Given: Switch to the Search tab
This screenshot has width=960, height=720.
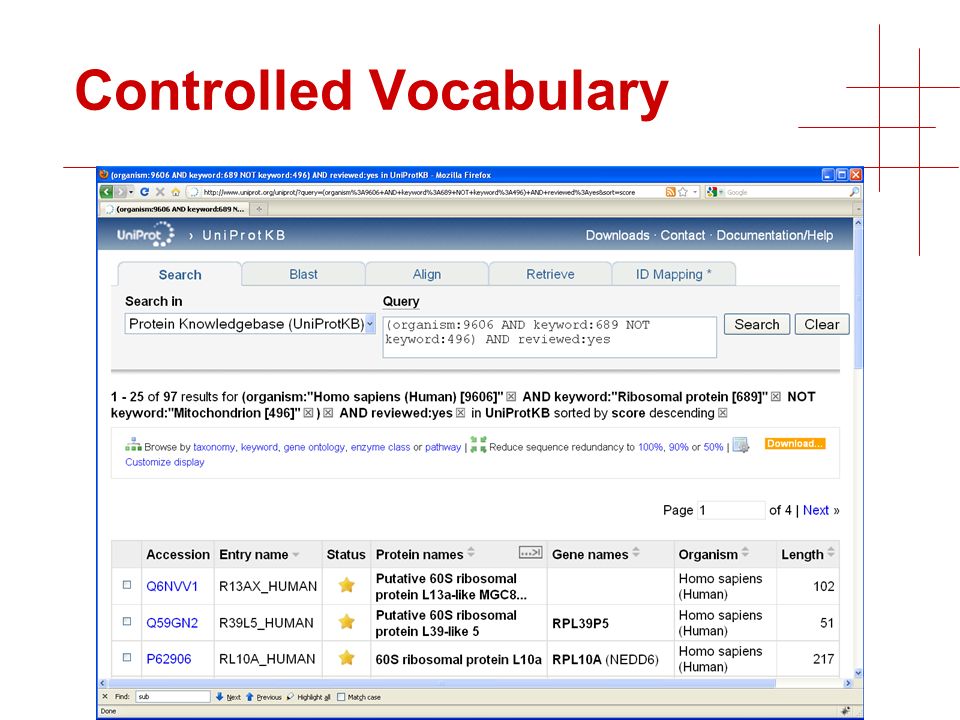Looking at the screenshot, I should 180,275.
